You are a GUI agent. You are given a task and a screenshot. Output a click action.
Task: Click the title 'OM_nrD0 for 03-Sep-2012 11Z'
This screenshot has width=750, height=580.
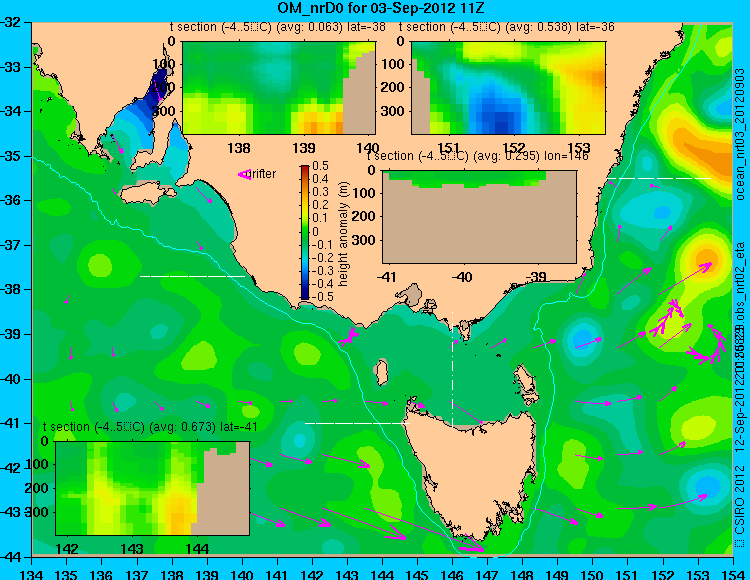click(381, 8)
